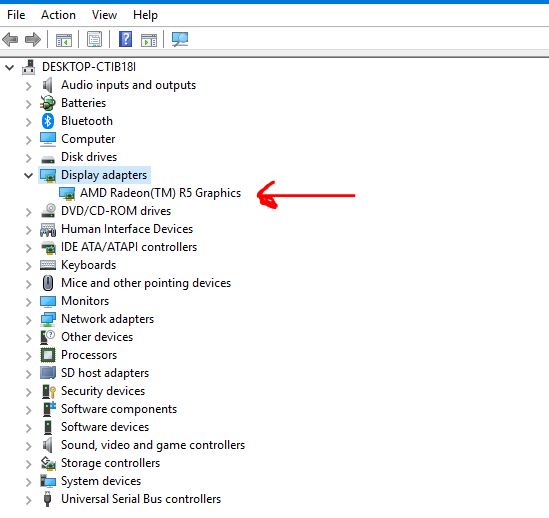The image size is (549, 518).
Task: Expand the Network adapters chevron
Action: pyautogui.click(x=29, y=319)
